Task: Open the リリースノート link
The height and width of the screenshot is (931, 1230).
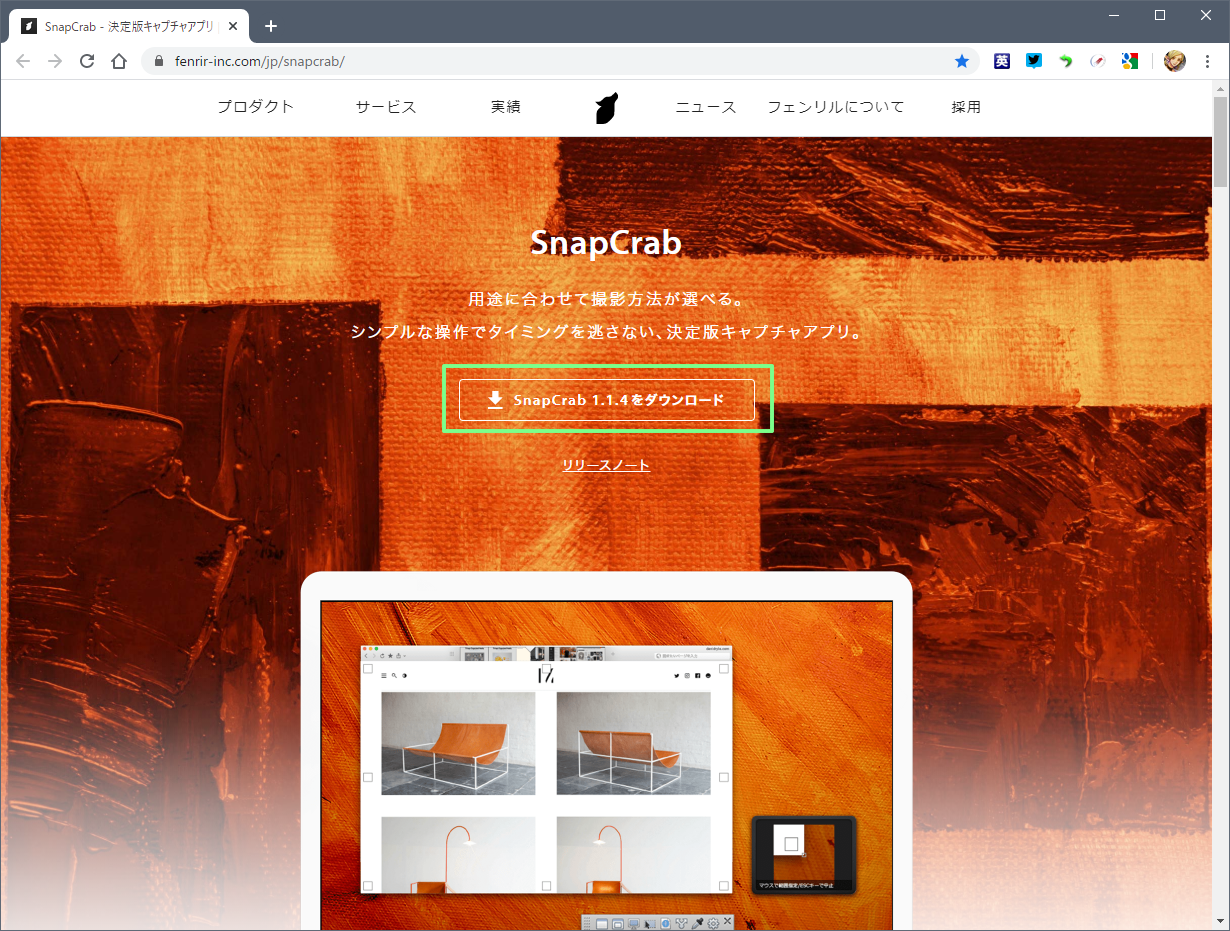Action: click(x=606, y=465)
